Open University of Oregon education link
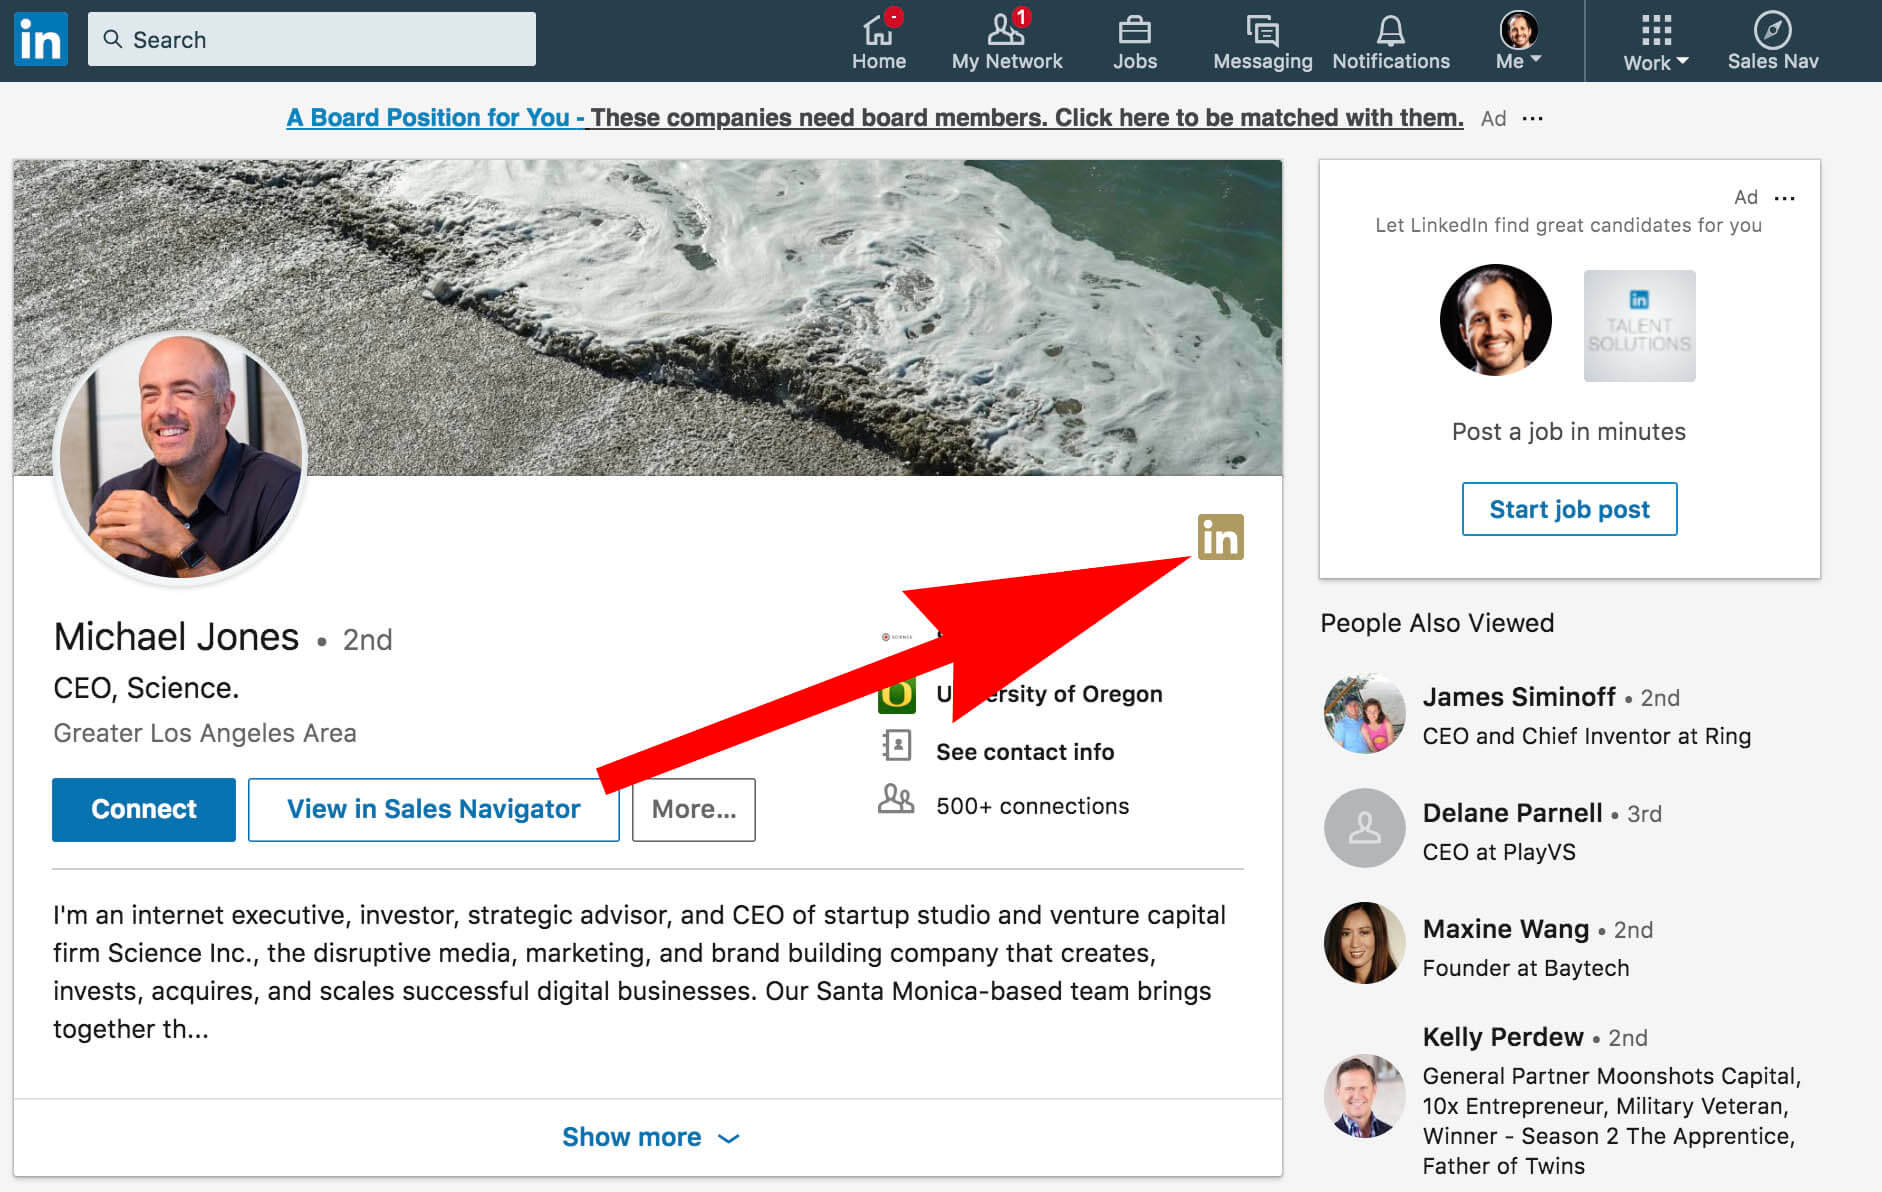Screen dimensions: 1882x1192 coord(1049,694)
